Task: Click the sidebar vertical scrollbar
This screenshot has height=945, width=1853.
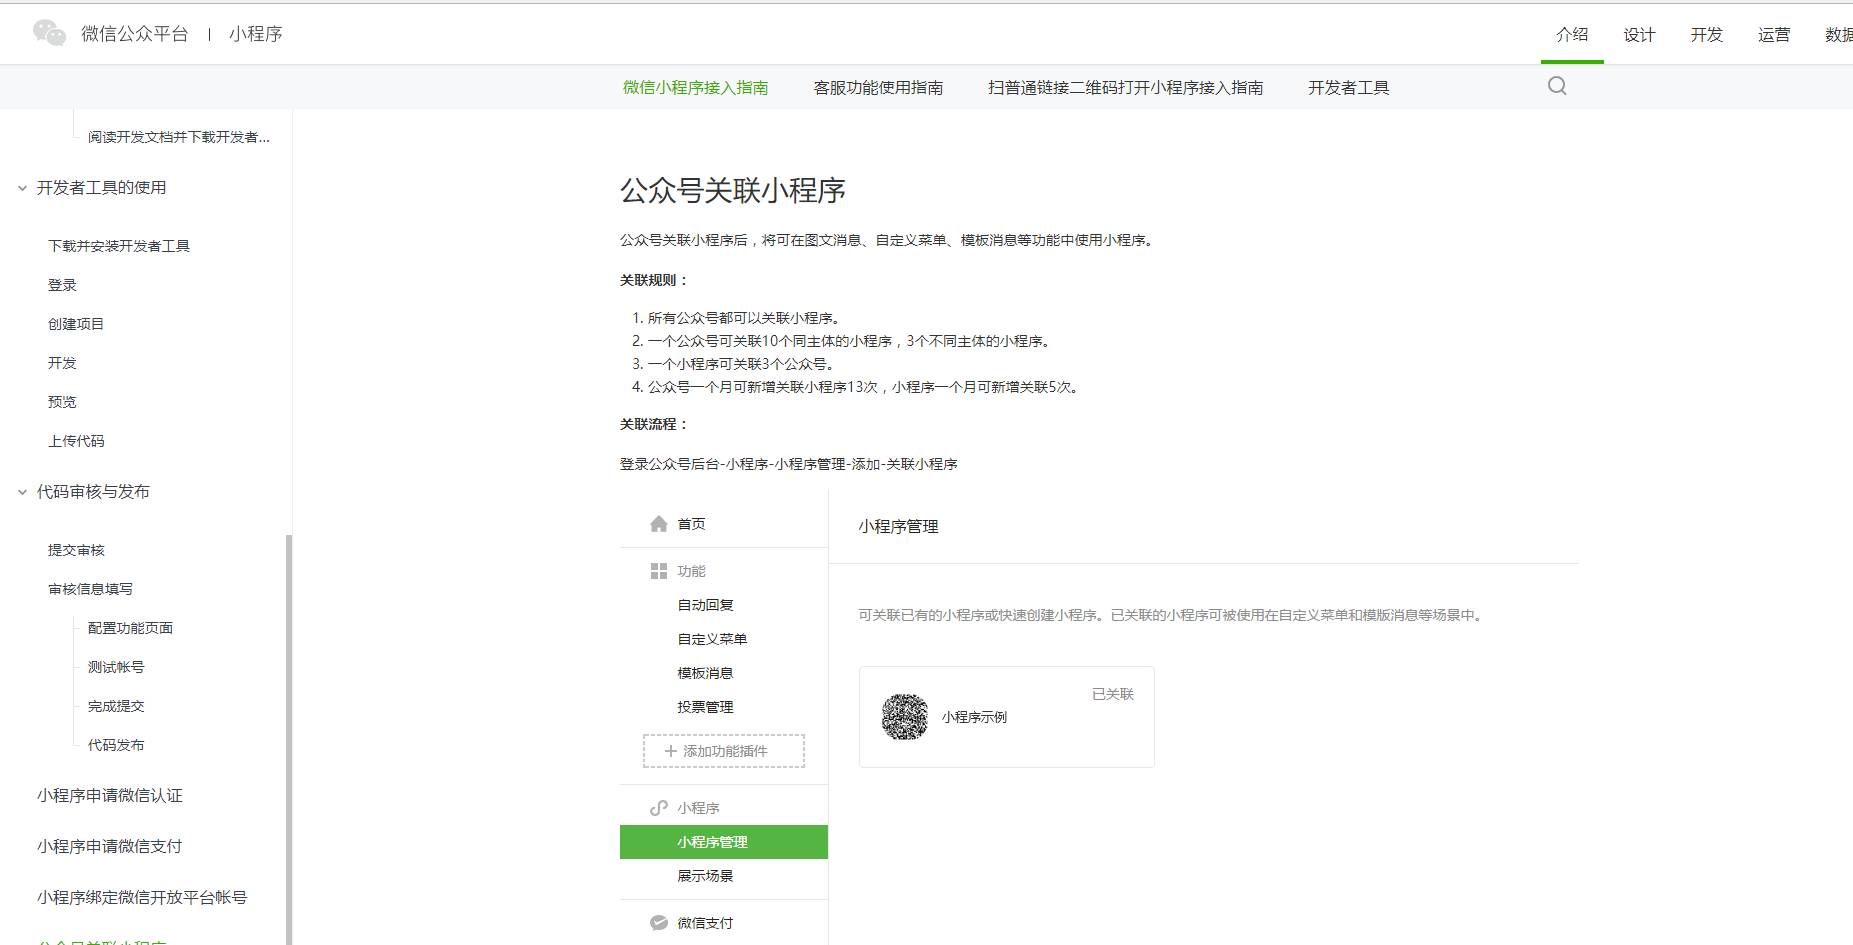Action: click(x=289, y=739)
